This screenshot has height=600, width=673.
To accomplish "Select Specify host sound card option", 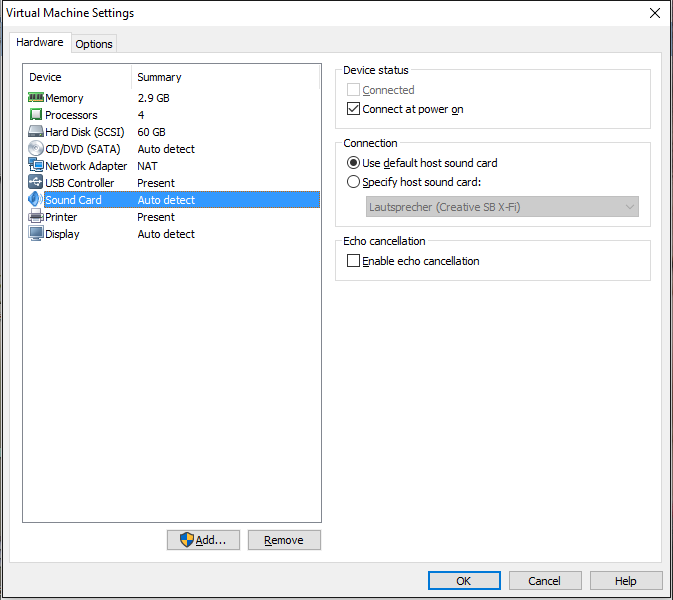I will point(353,182).
